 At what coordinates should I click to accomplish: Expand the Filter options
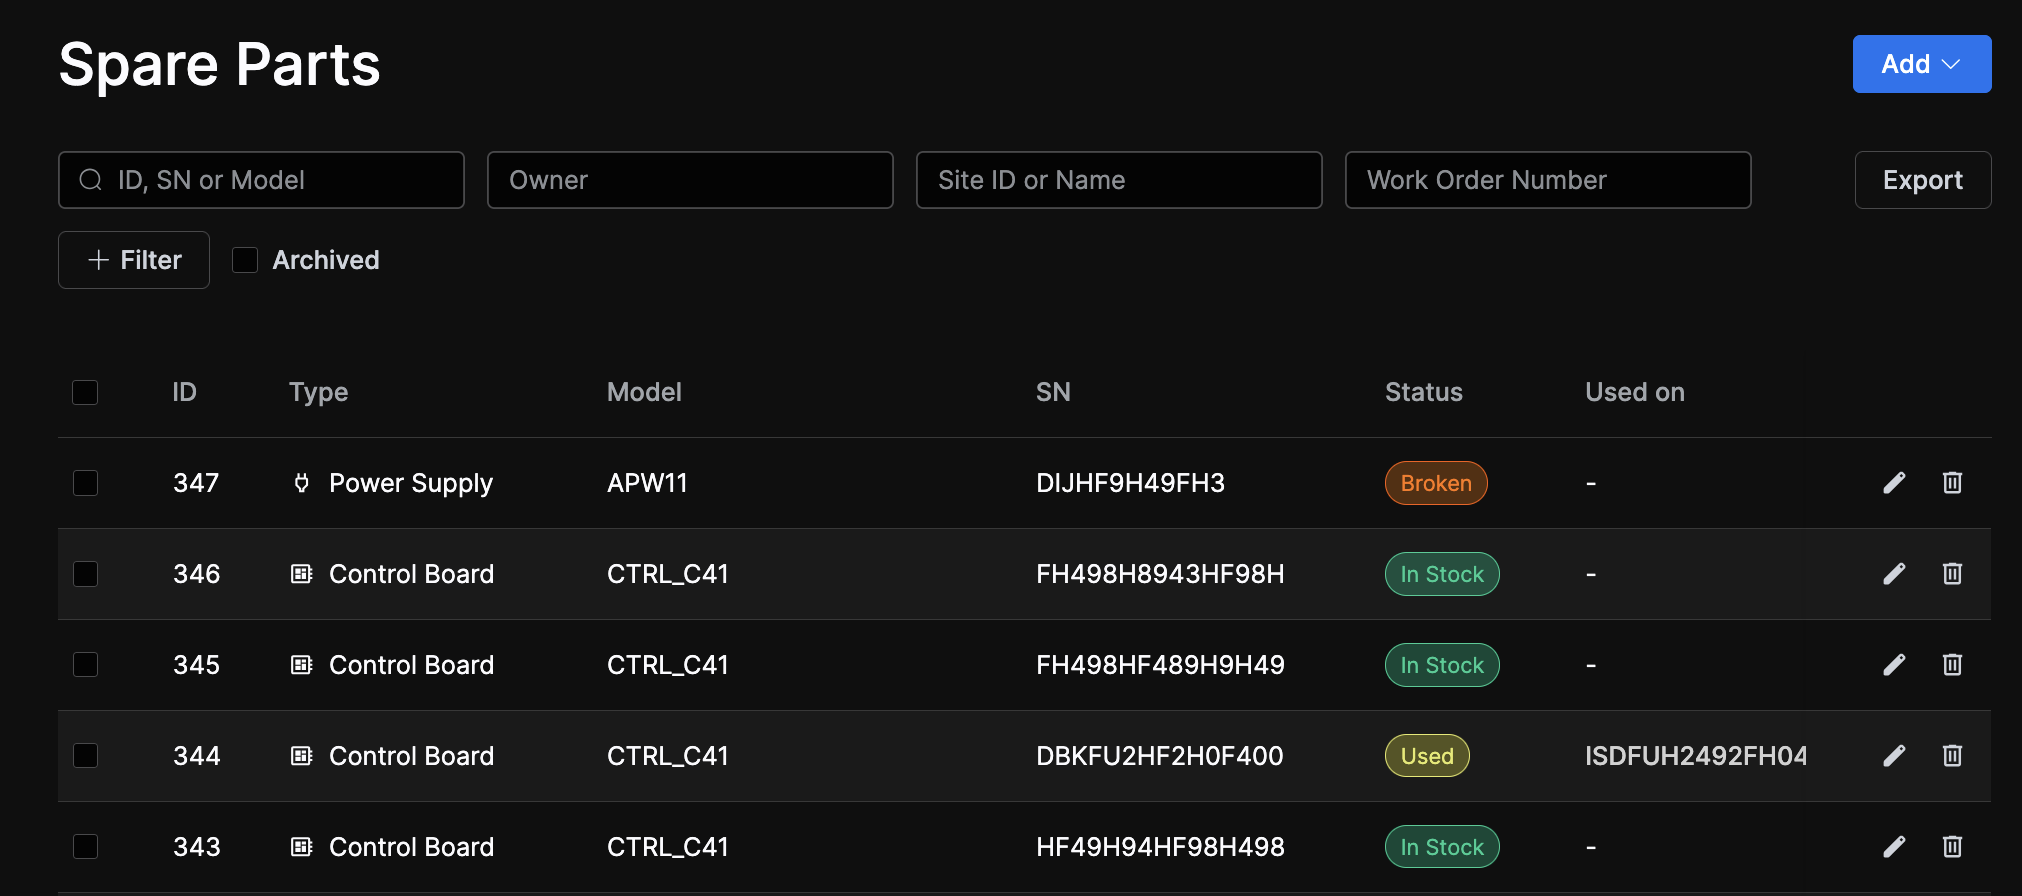click(x=134, y=260)
